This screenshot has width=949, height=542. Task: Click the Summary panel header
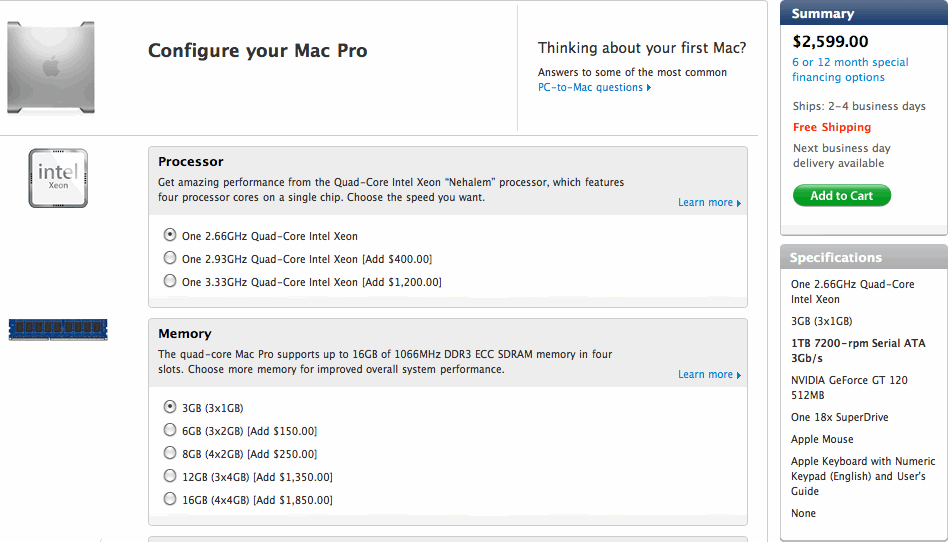[864, 13]
